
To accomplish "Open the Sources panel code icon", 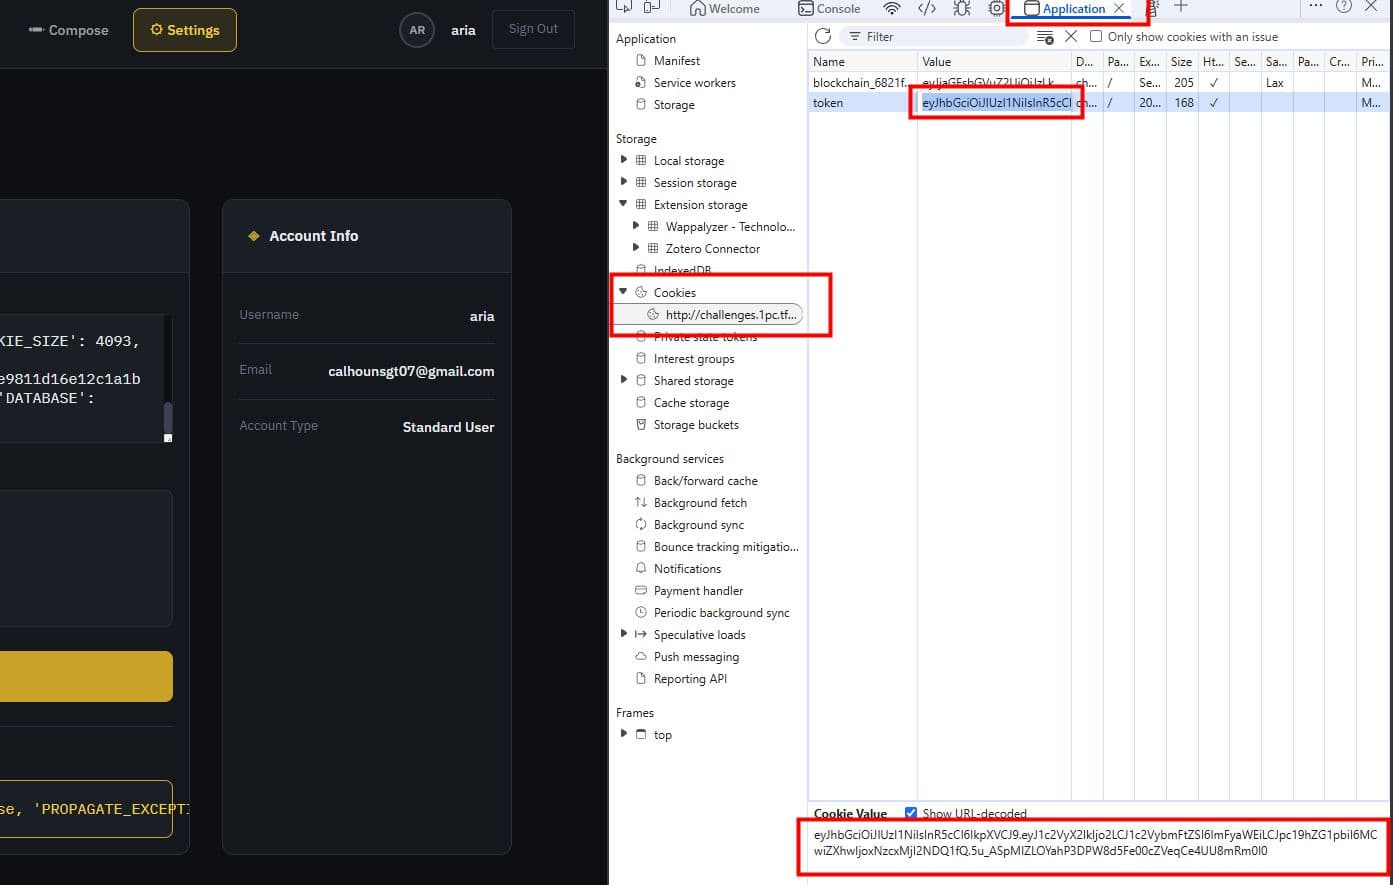I will click(927, 9).
